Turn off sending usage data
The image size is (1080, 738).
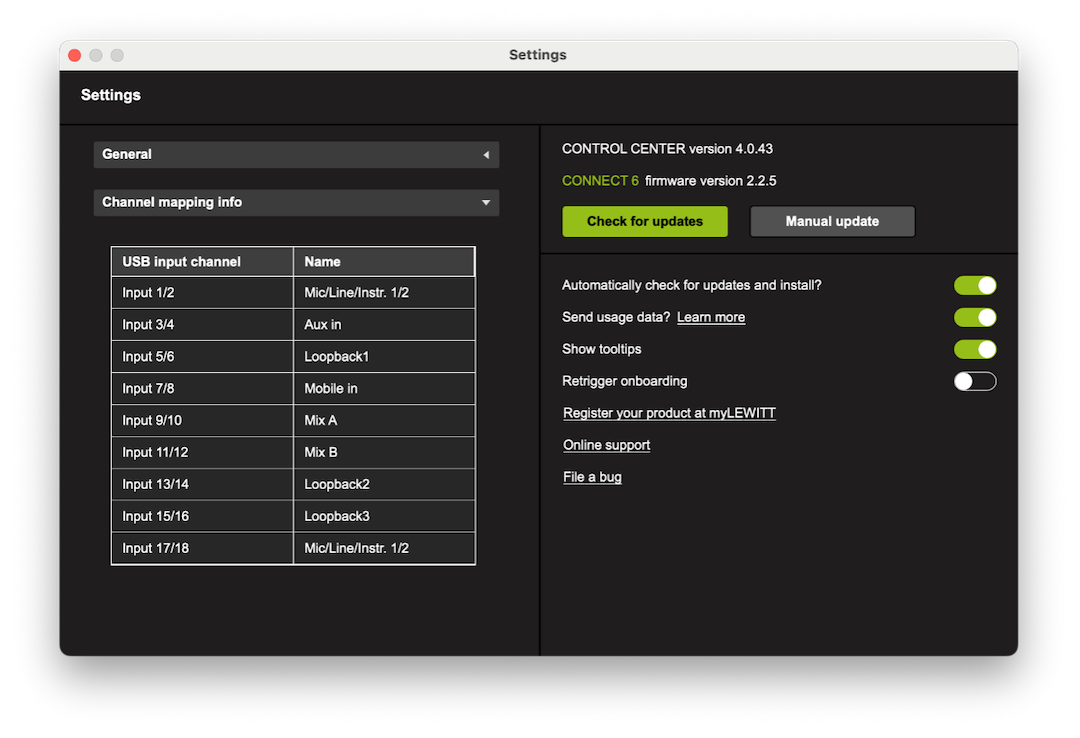[975, 317]
